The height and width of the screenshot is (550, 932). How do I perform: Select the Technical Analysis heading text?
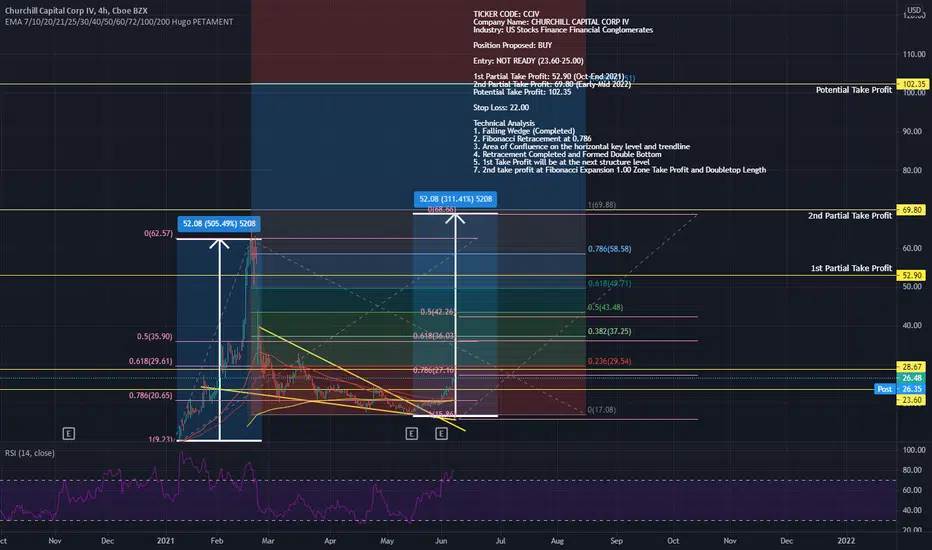[x=504, y=123]
